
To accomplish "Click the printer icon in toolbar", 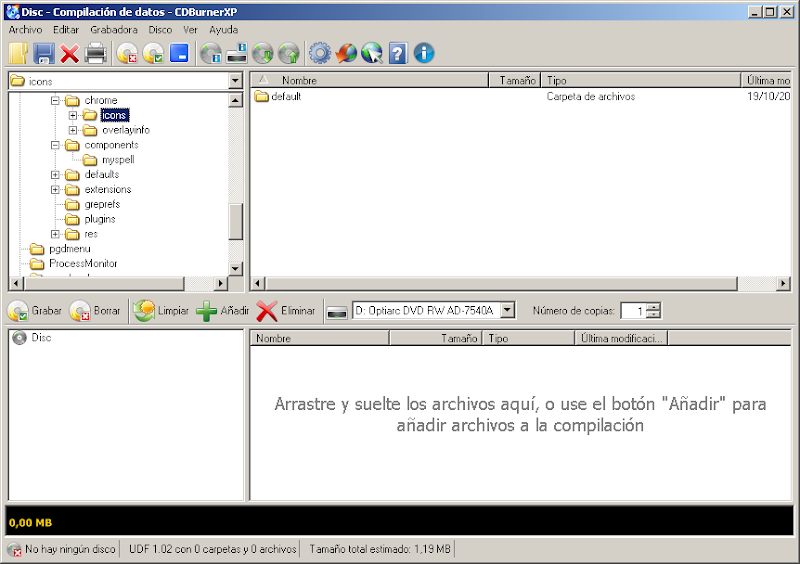I will (x=96, y=54).
